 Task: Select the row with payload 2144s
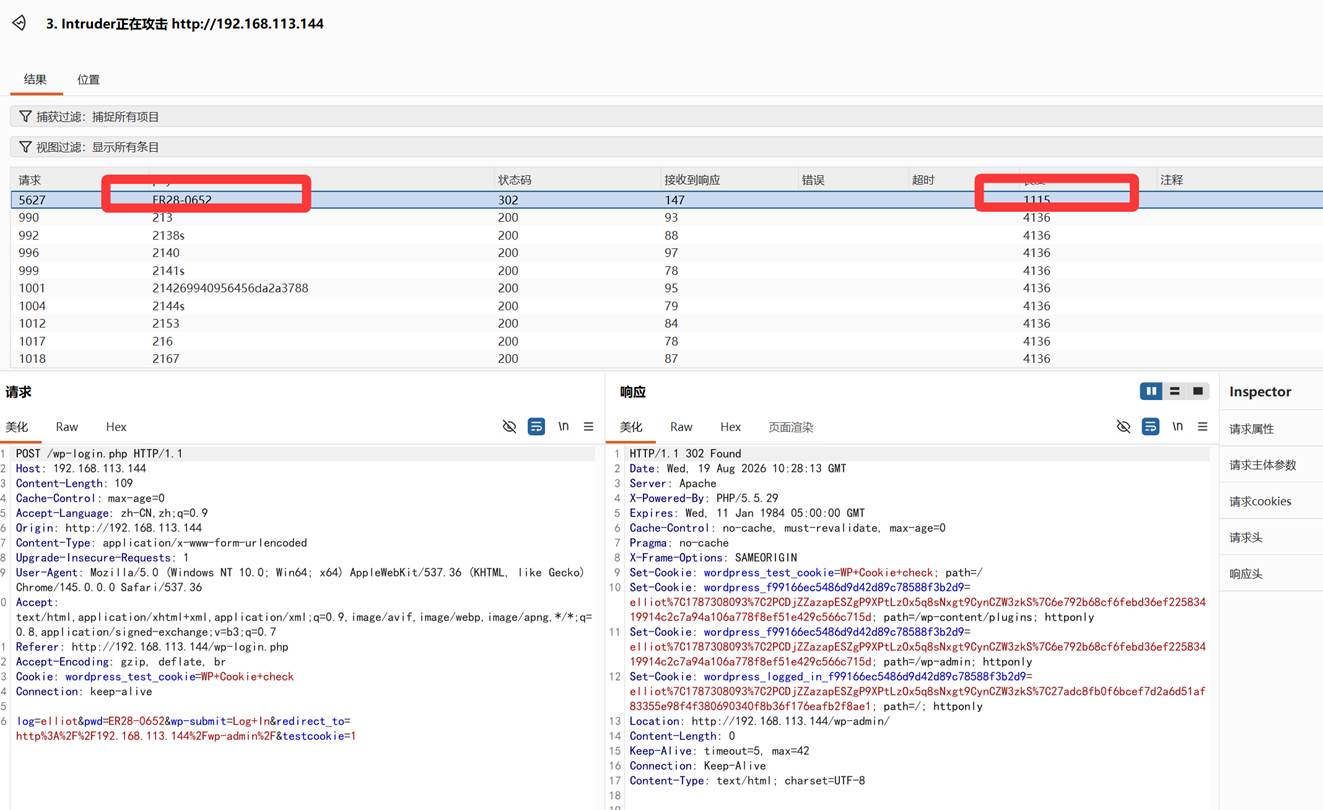coord(666,306)
